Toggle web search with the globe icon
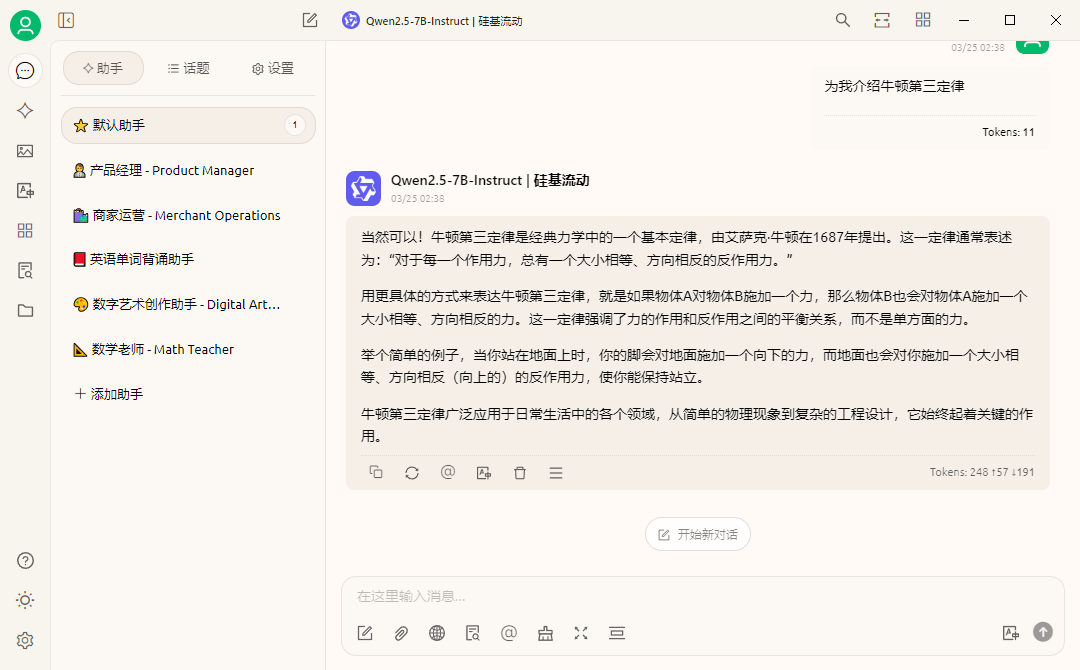The width and height of the screenshot is (1080, 670). pyautogui.click(x=437, y=633)
